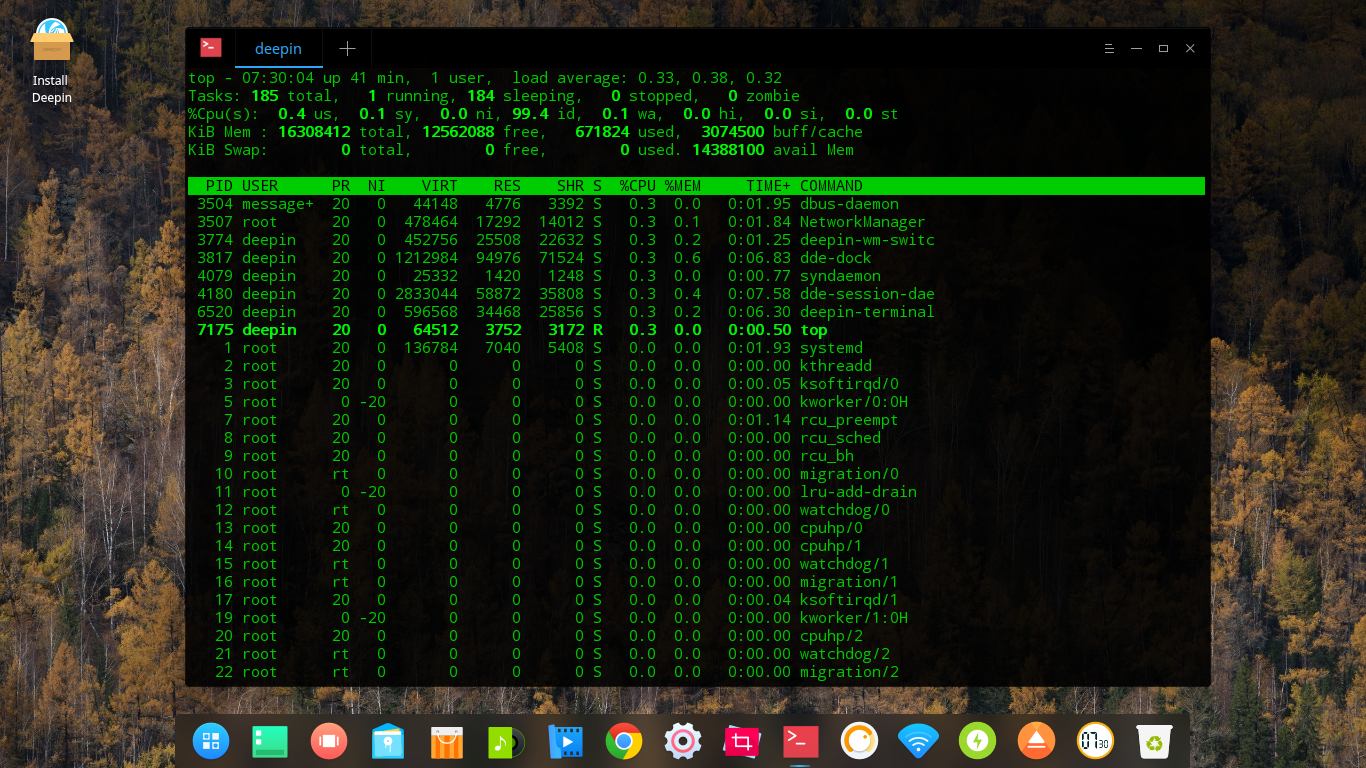Select the kthreadd process row
This screenshot has height=768, width=1366.
click(696, 366)
